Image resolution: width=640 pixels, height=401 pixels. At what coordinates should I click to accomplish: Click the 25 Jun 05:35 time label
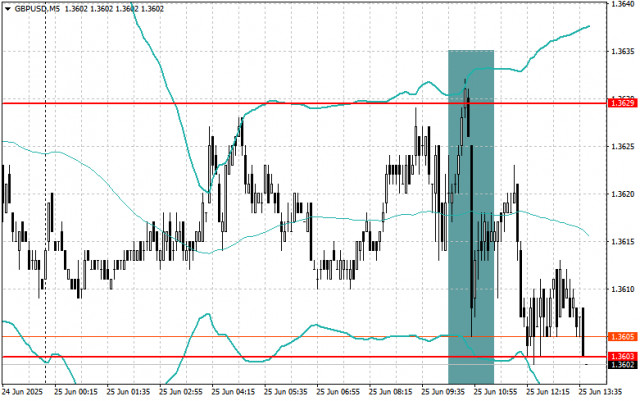[x=286, y=392]
